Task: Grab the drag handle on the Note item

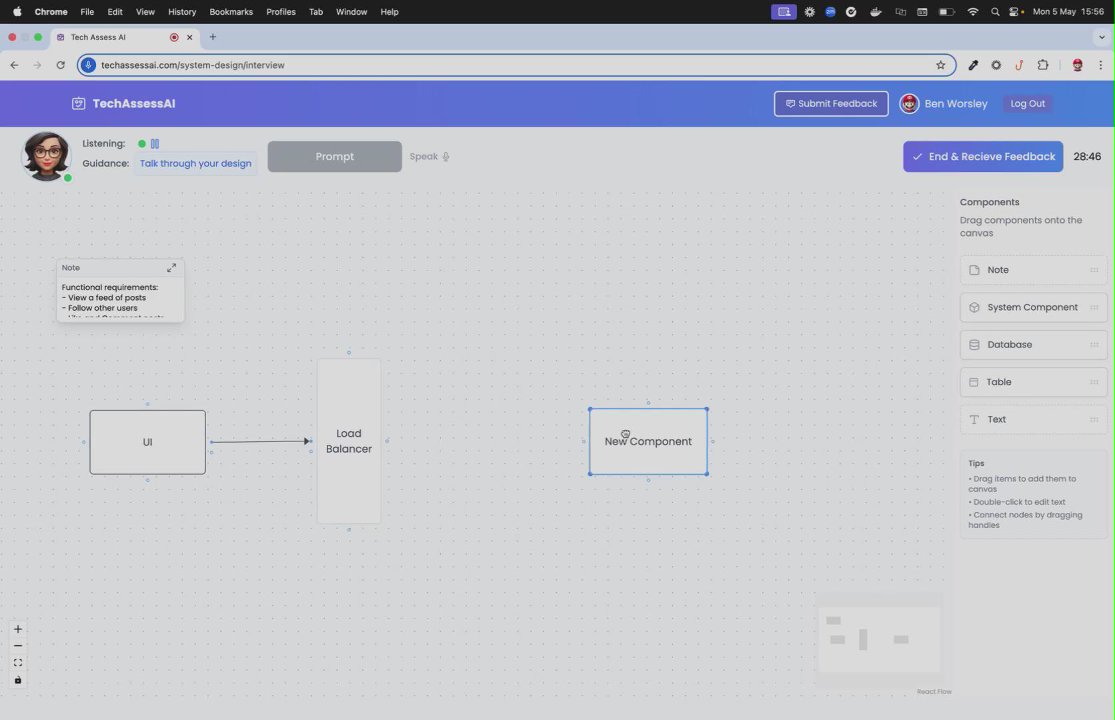Action: (1094, 270)
